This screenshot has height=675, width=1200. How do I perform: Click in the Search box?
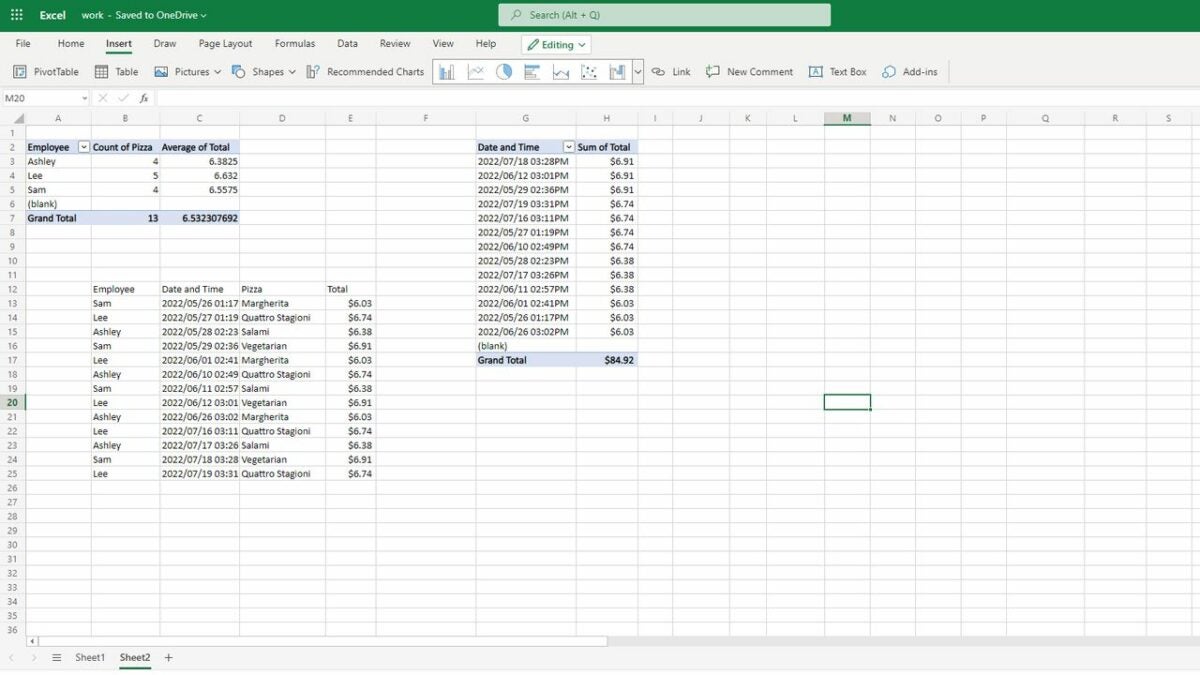click(664, 15)
